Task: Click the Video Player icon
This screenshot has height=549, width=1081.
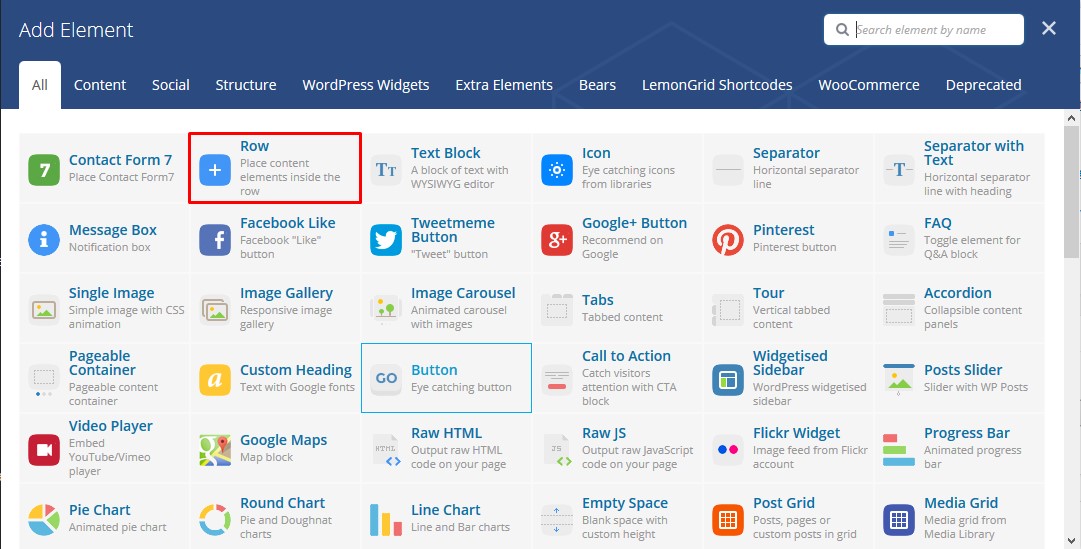Action: coord(44,450)
